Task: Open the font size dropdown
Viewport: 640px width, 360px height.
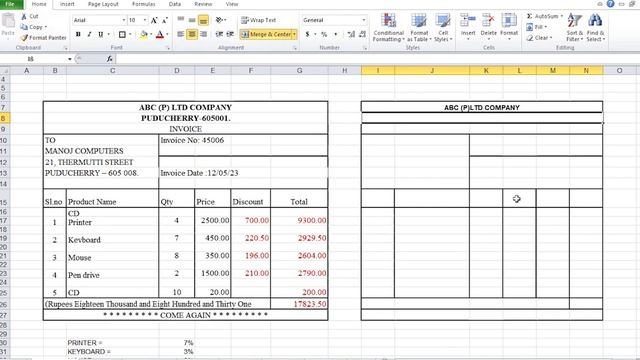Action: (x=144, y=20)
